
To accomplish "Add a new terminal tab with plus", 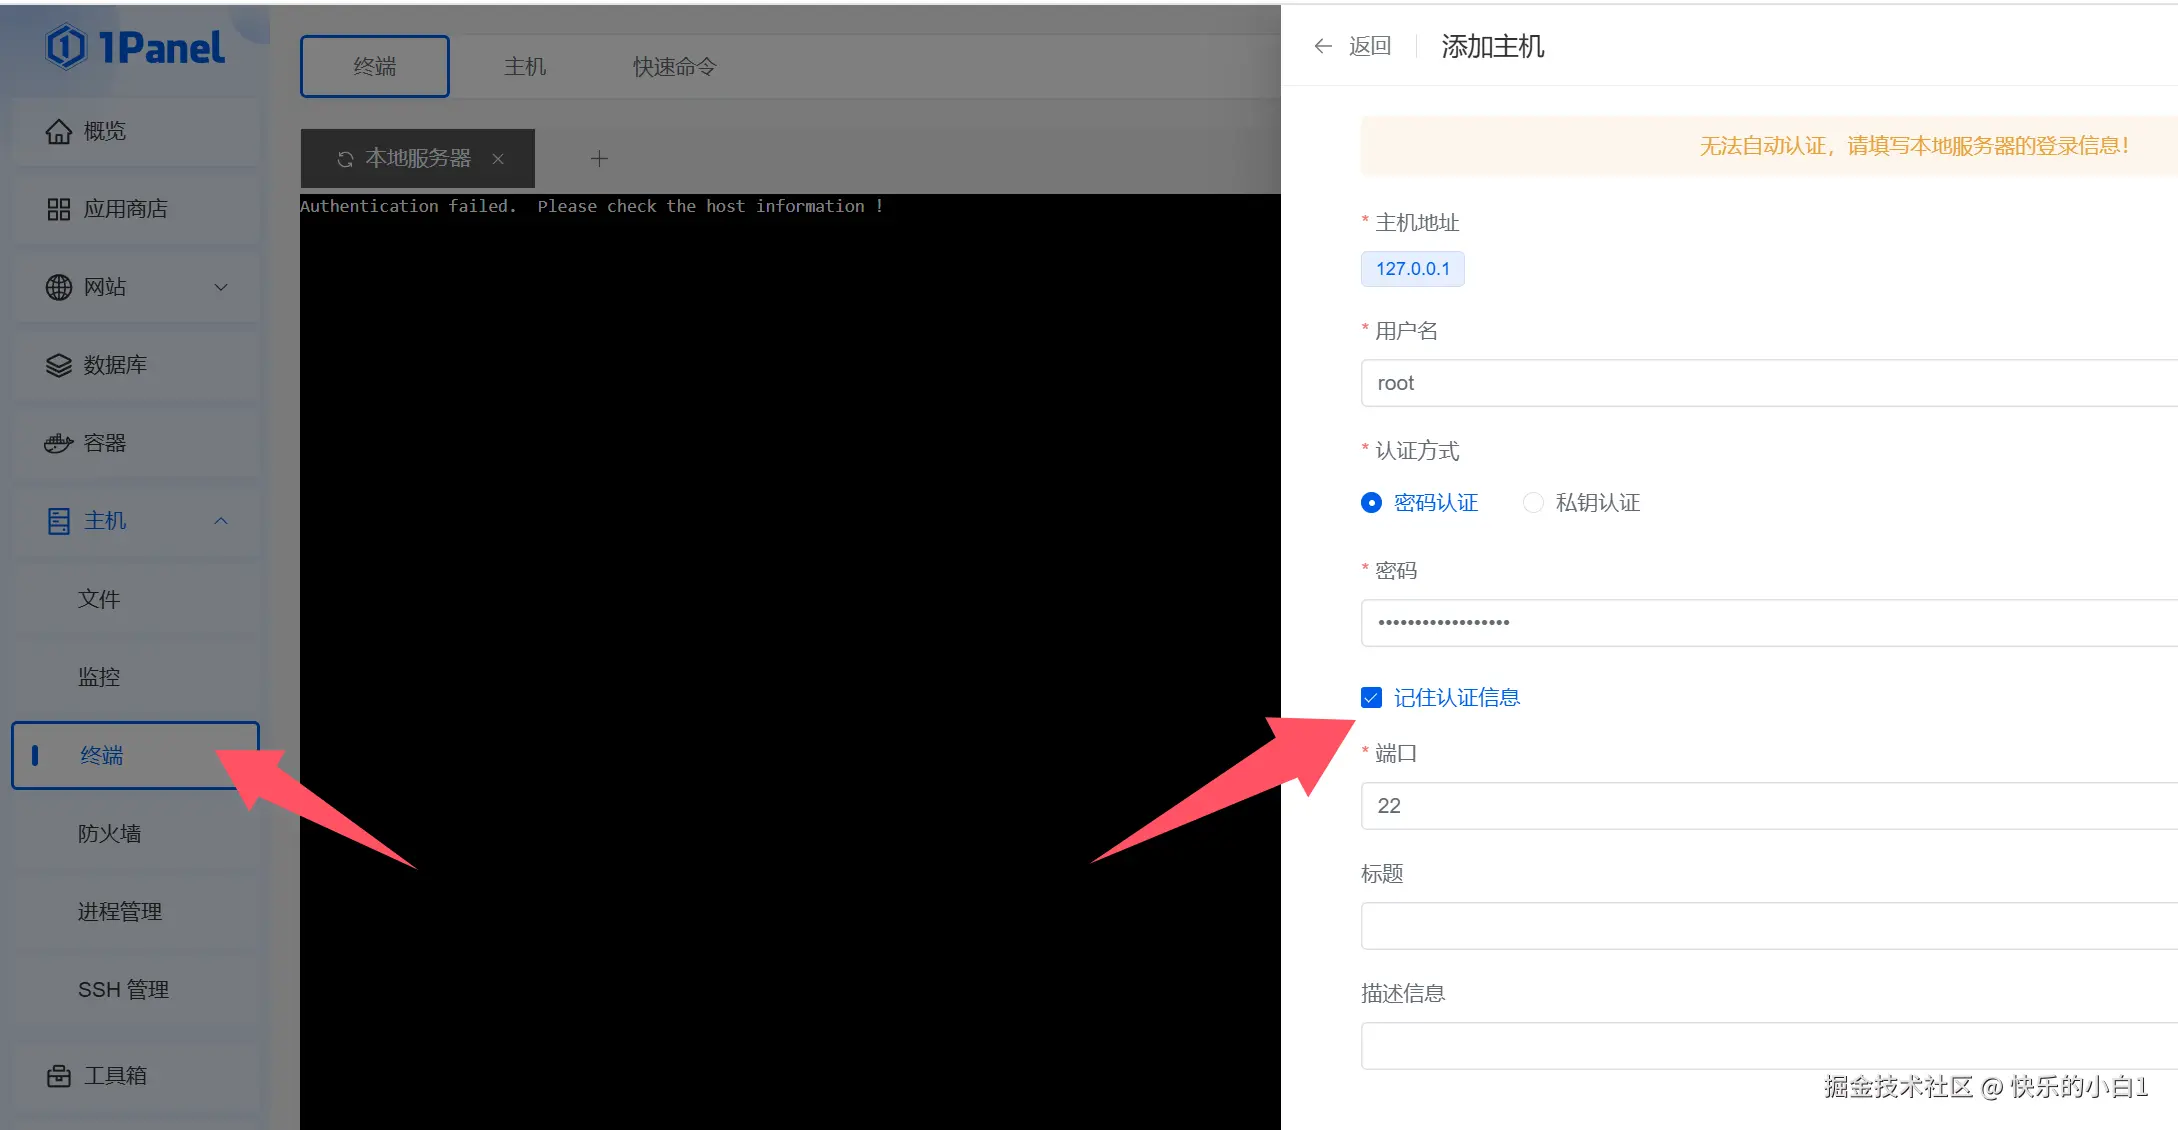I will pyautogui.click(x=599, y=158).
